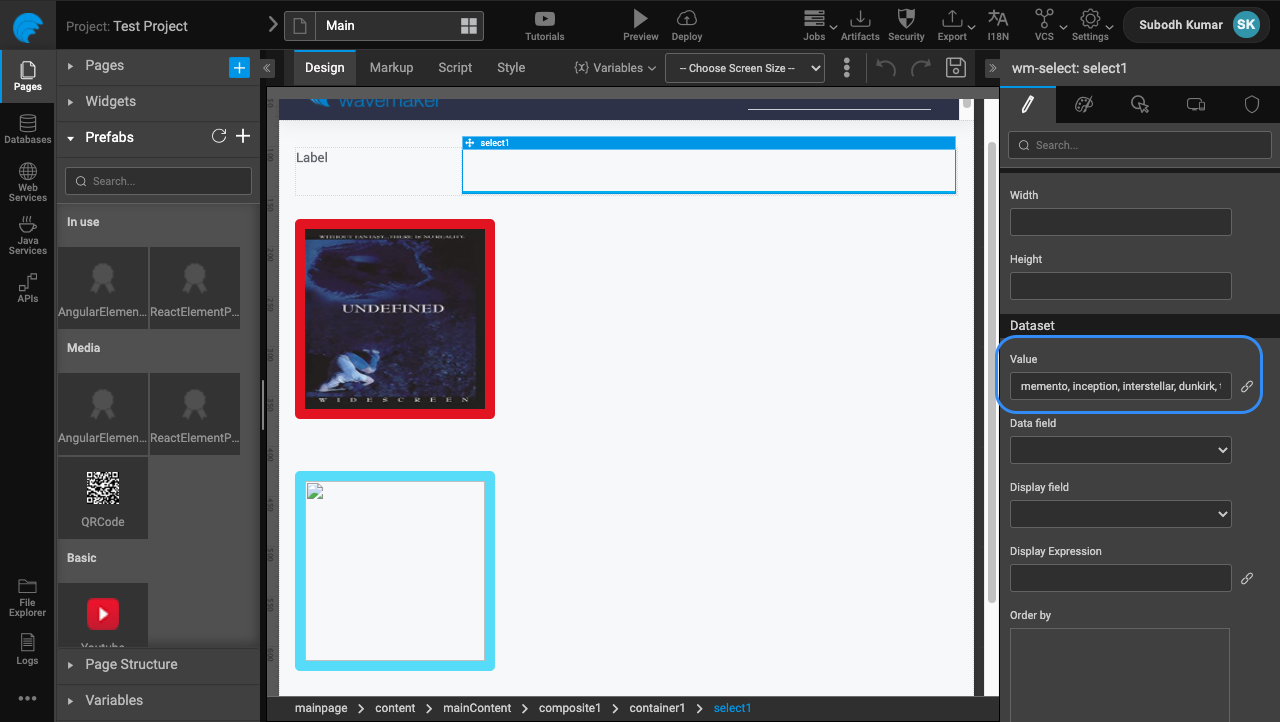Expand the Page Structure section

(131, 664)
